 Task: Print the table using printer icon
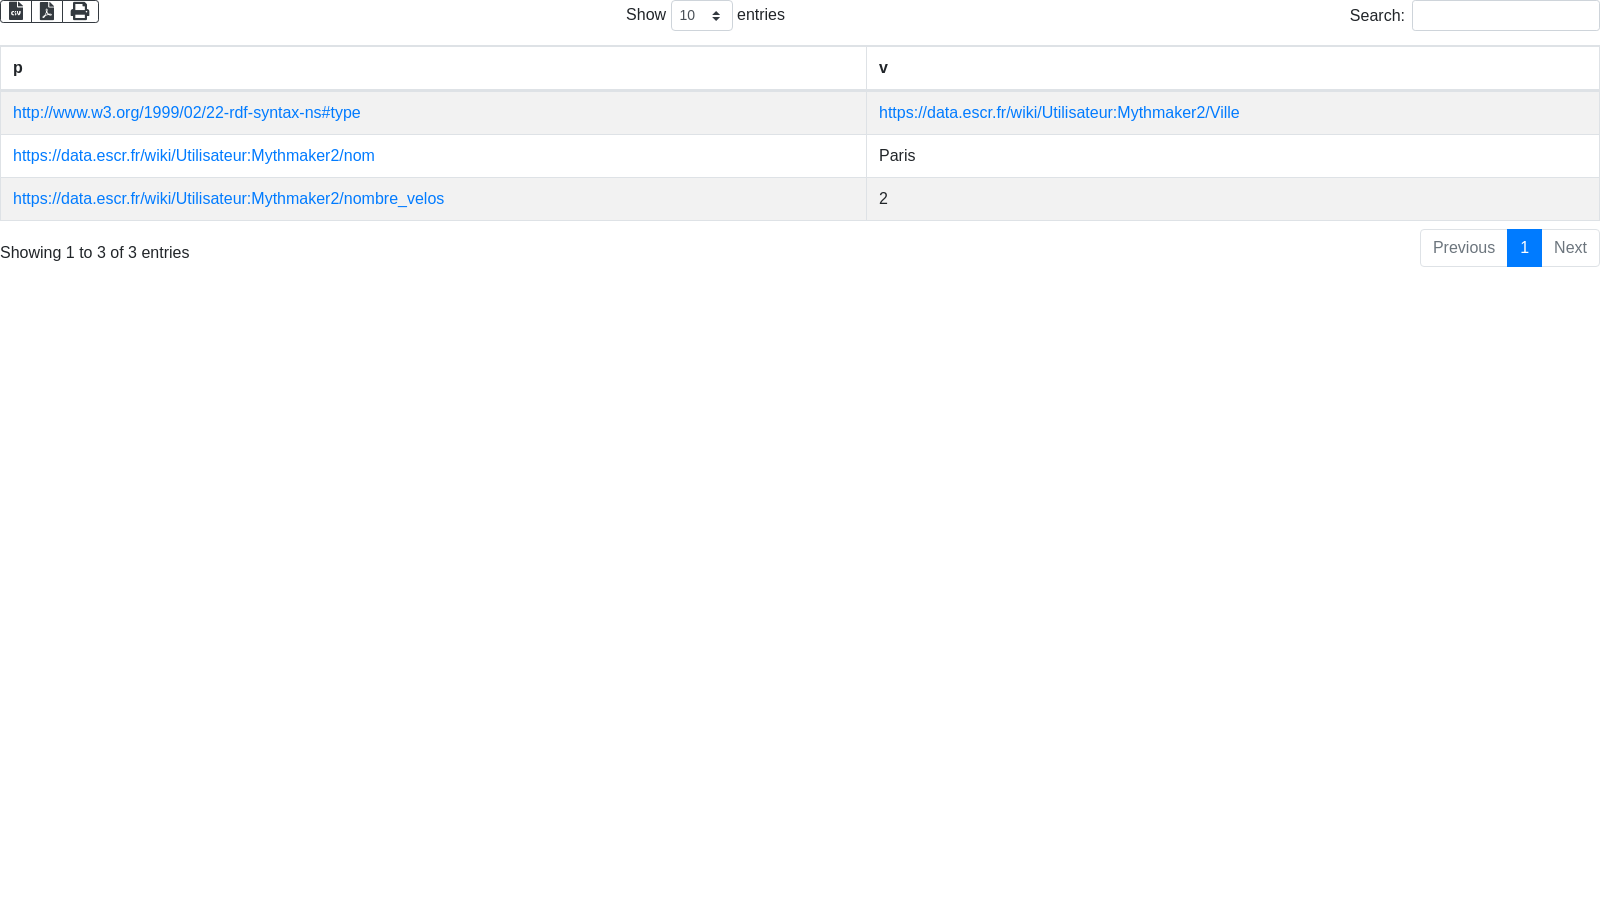[x=80, y=12]
